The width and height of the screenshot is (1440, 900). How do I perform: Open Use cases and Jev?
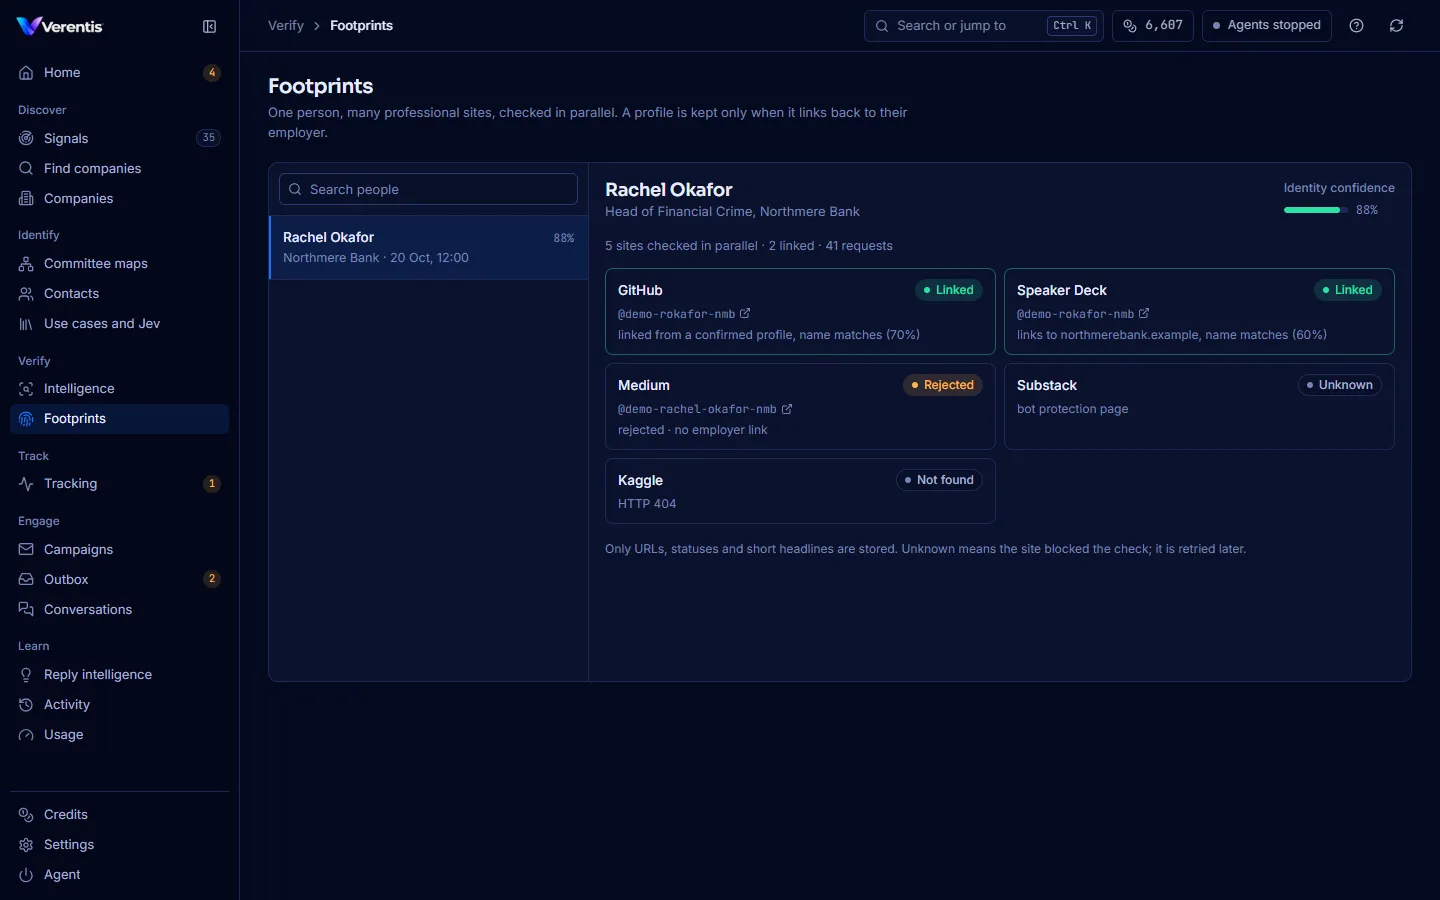119,324
